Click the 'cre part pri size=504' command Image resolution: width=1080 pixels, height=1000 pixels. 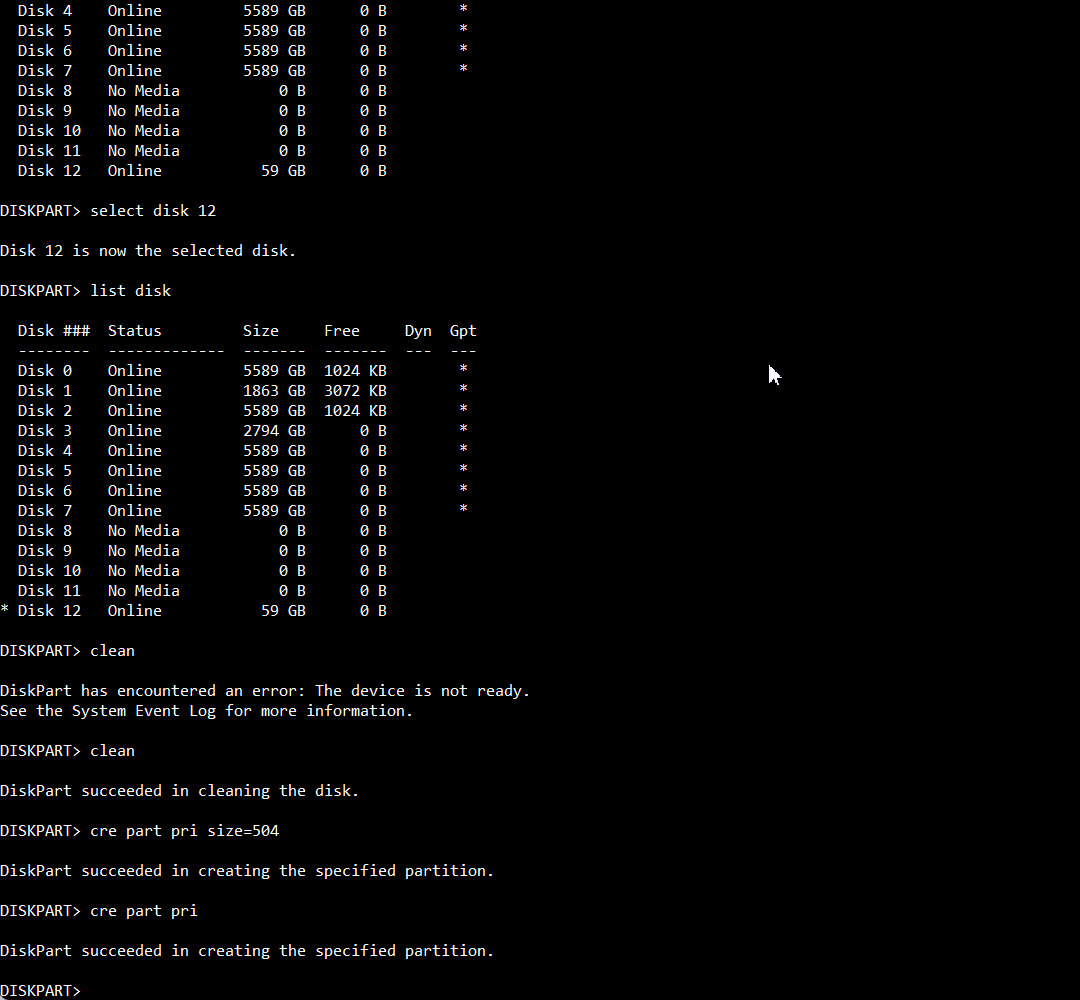pyautogui.click(x=185, y=831)
